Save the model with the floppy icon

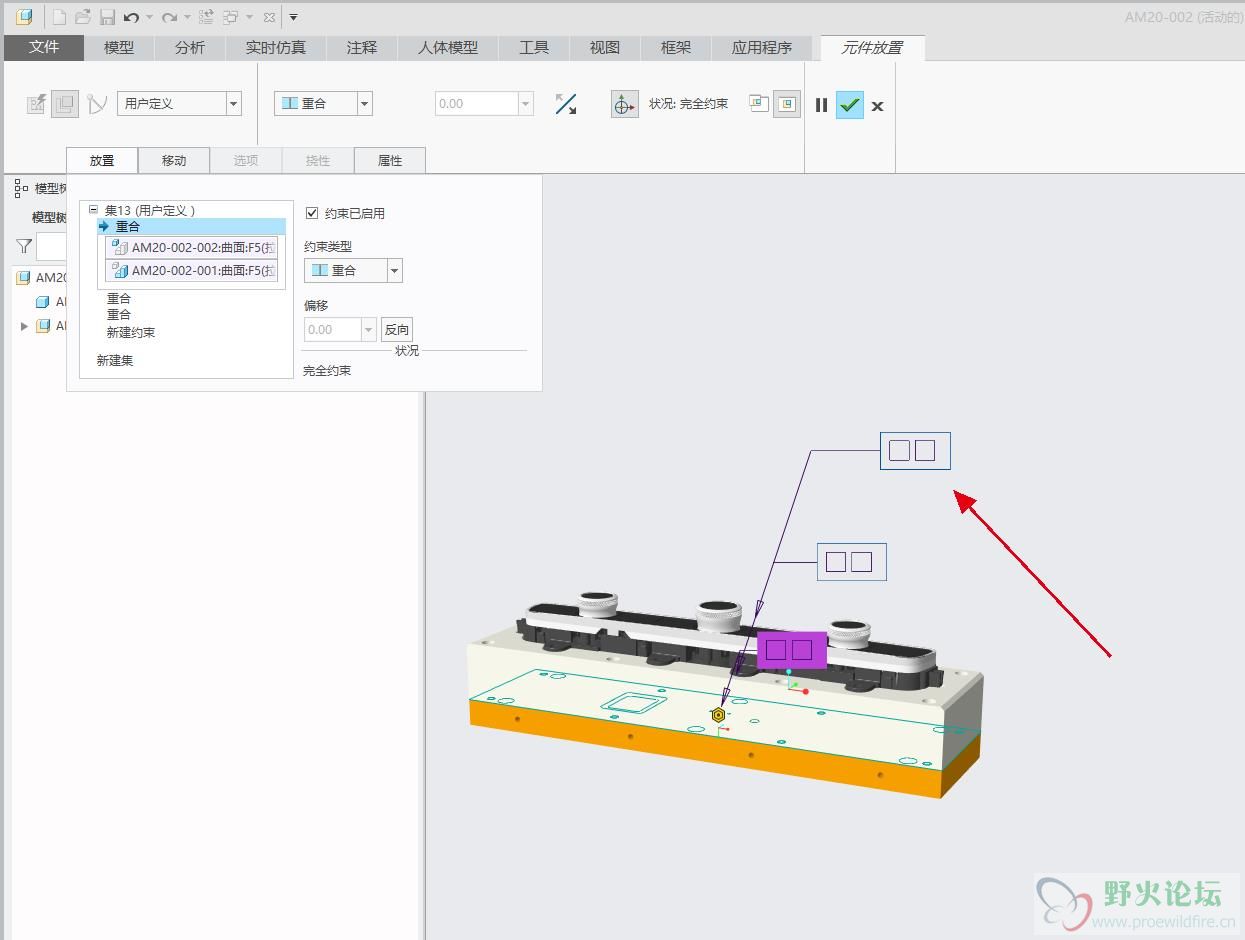(x=107, y=17)
